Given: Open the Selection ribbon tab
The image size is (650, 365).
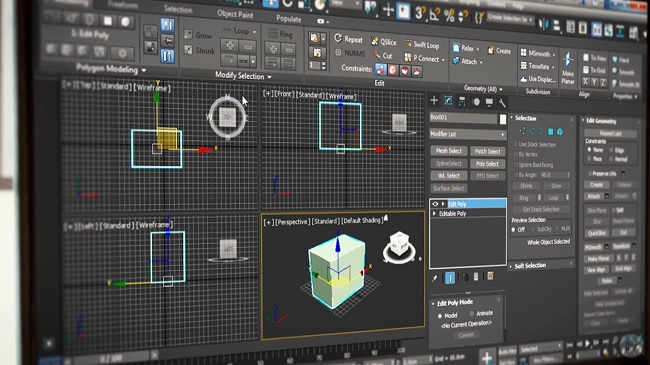Looking at the screenshot, I should [178, 9].
